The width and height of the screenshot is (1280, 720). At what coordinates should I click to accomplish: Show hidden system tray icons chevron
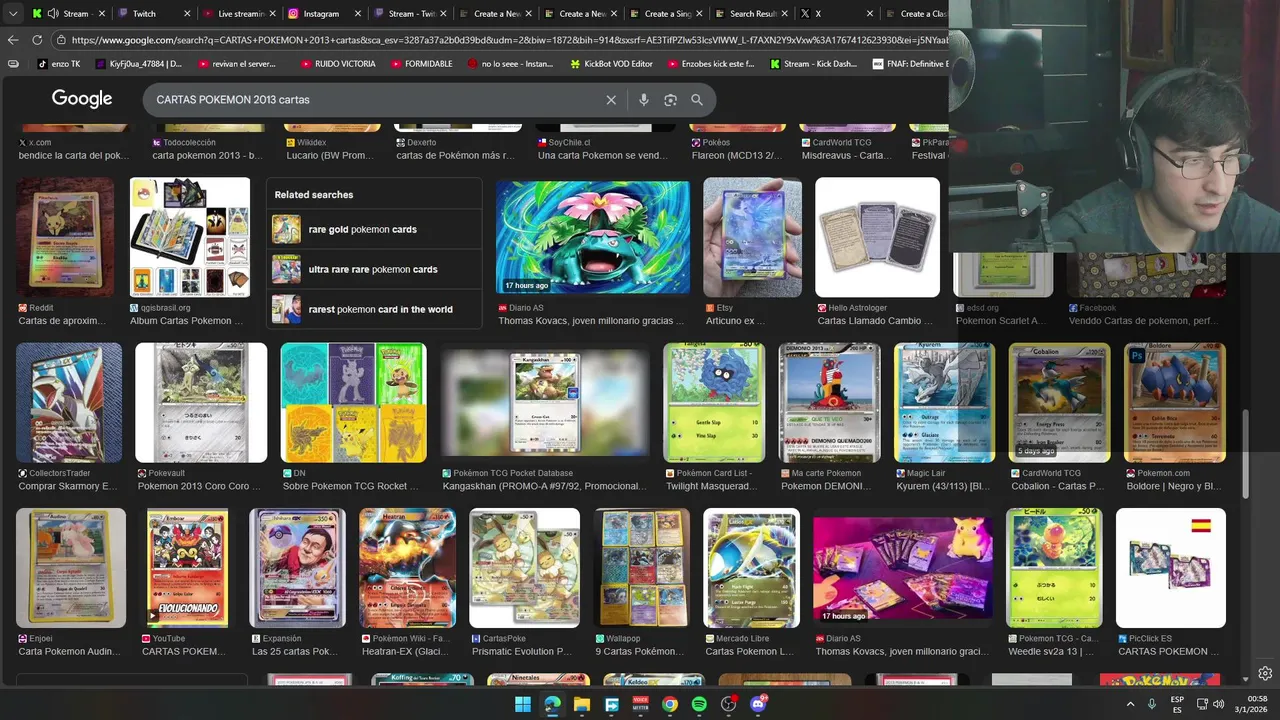[x=1131, y=704]
